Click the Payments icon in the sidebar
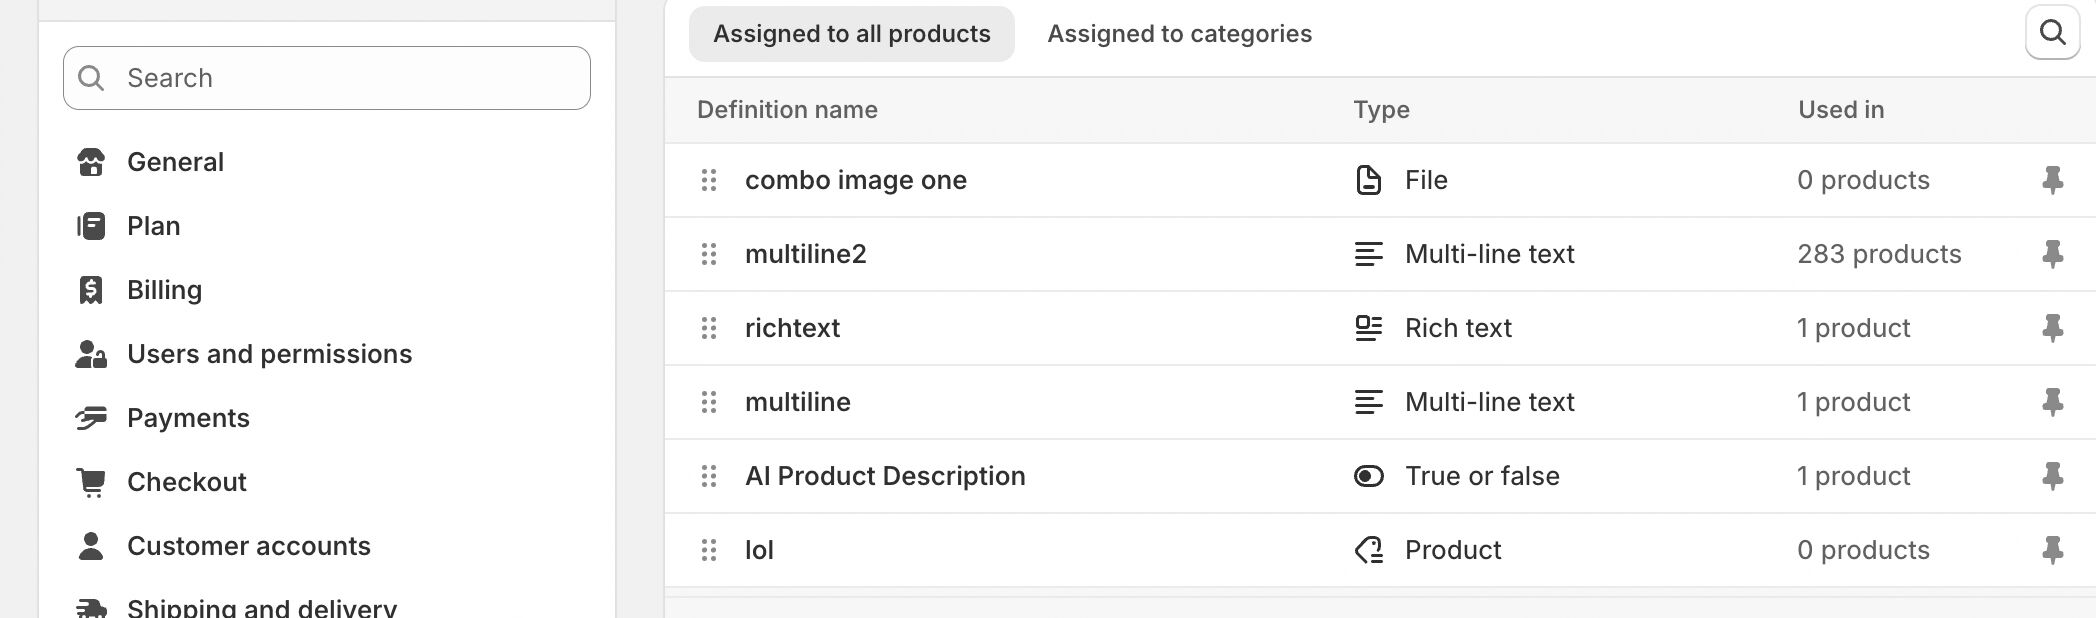 tap(91, 418)
